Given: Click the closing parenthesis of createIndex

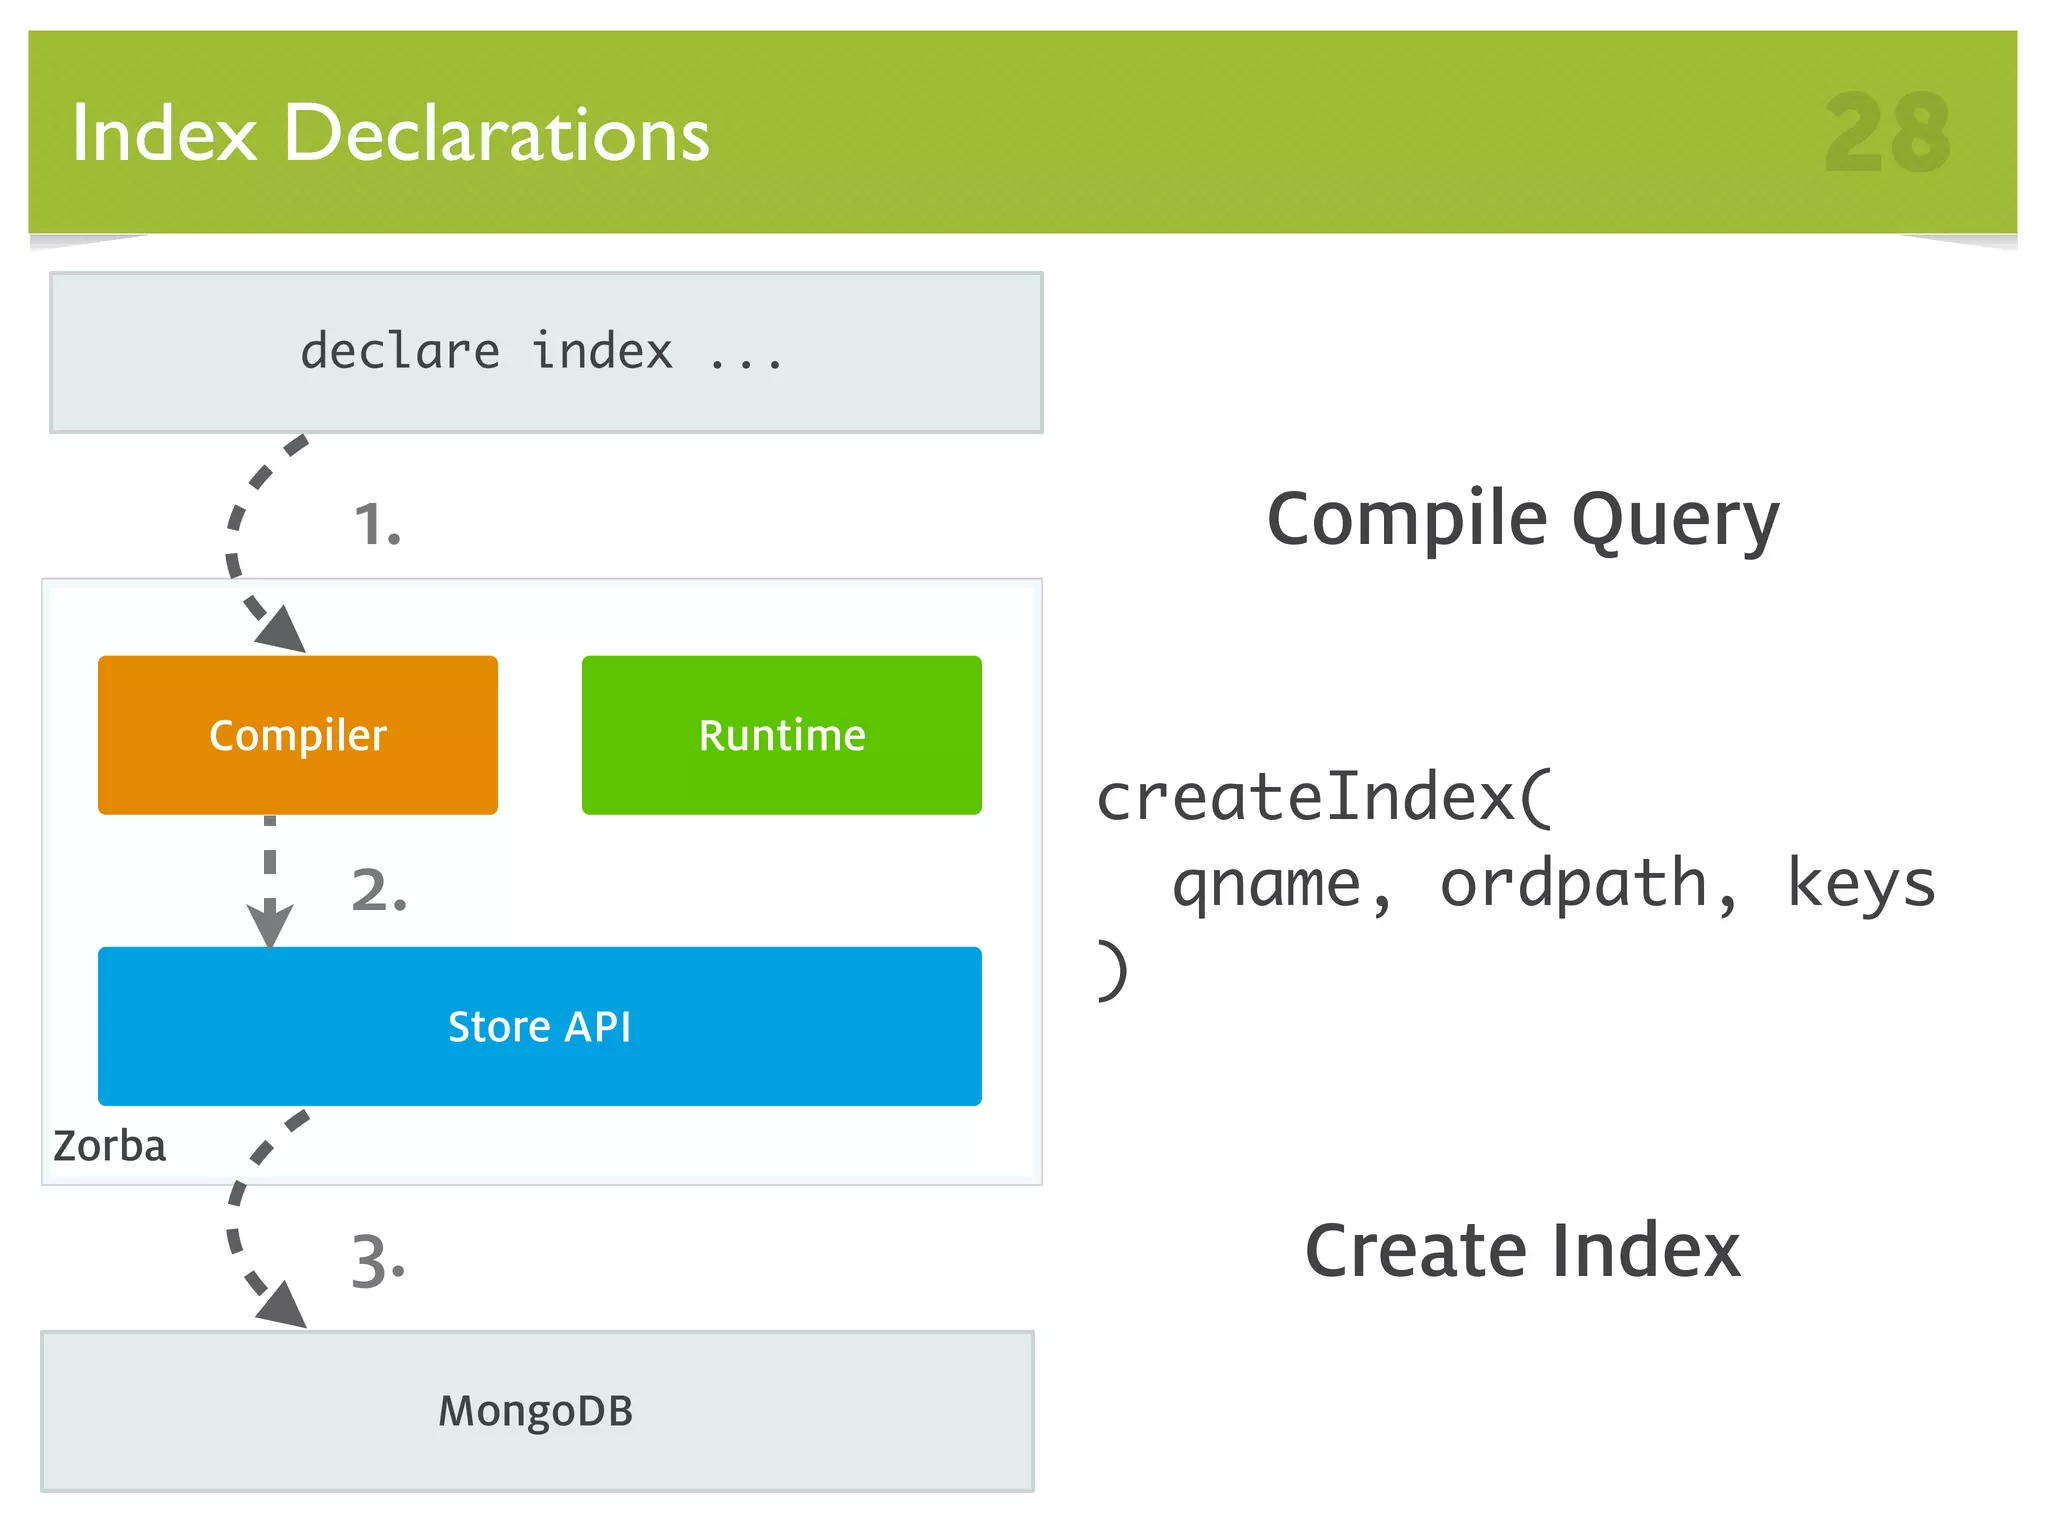Looking at the screenshot, I should point(1112,969).
